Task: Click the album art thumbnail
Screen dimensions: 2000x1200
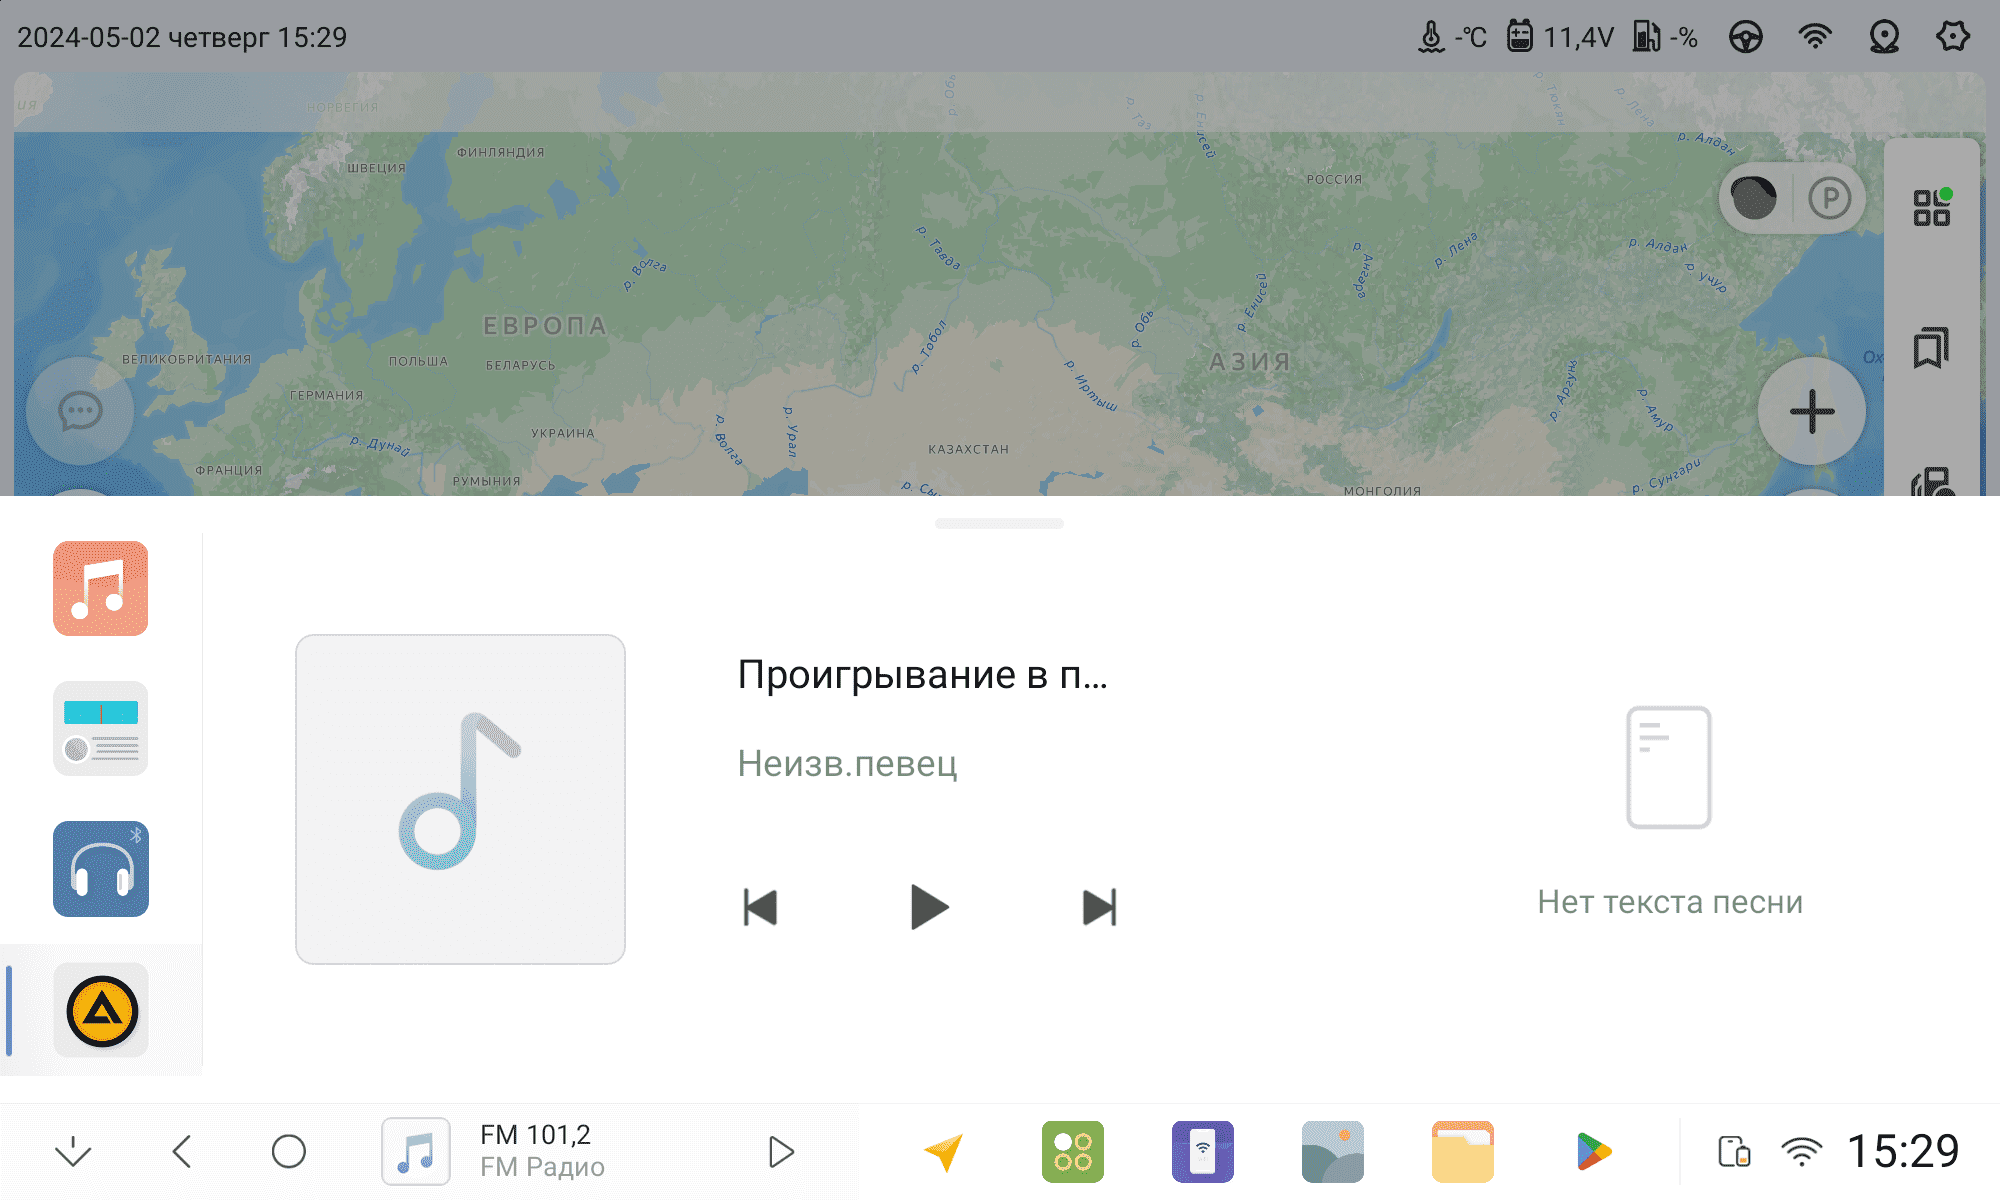Action: [460, 799]
